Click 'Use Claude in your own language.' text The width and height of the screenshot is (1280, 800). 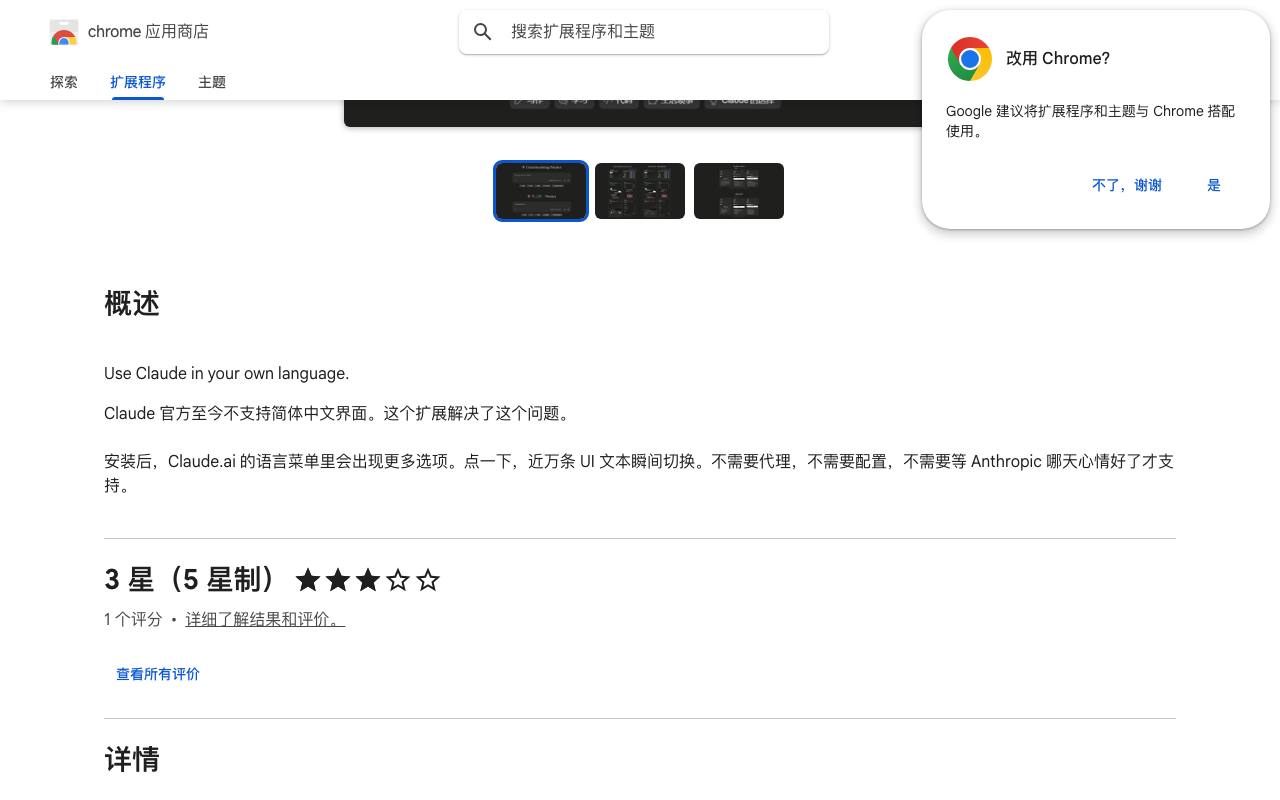227,374
